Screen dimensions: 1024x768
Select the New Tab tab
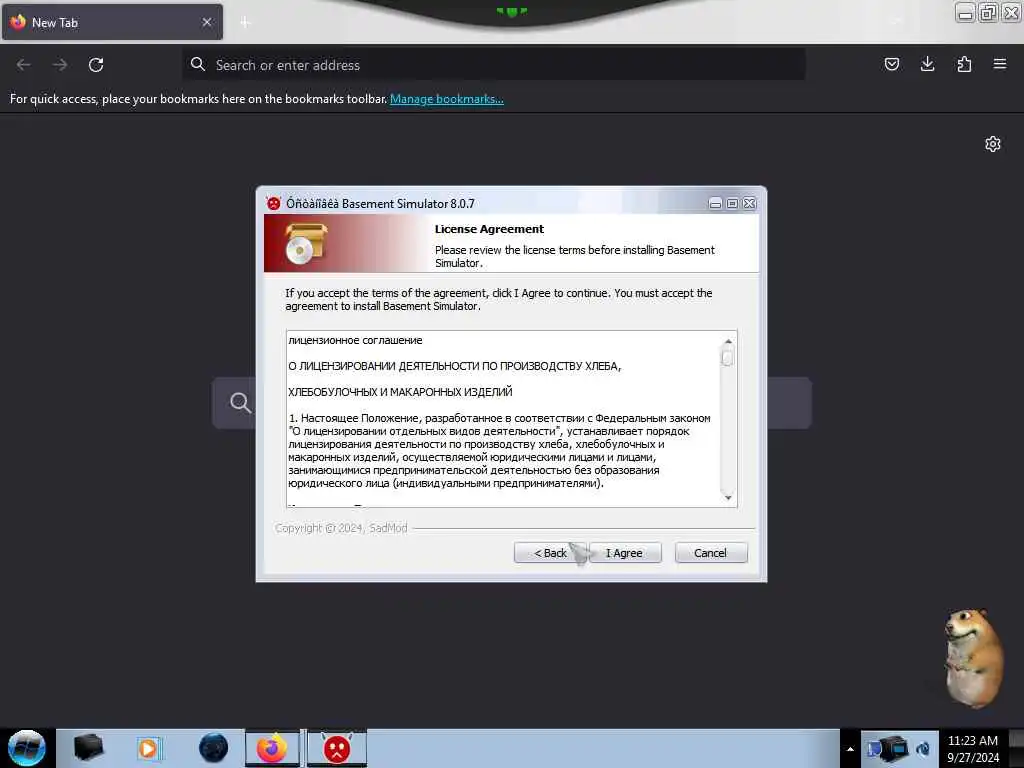point(112,22)
